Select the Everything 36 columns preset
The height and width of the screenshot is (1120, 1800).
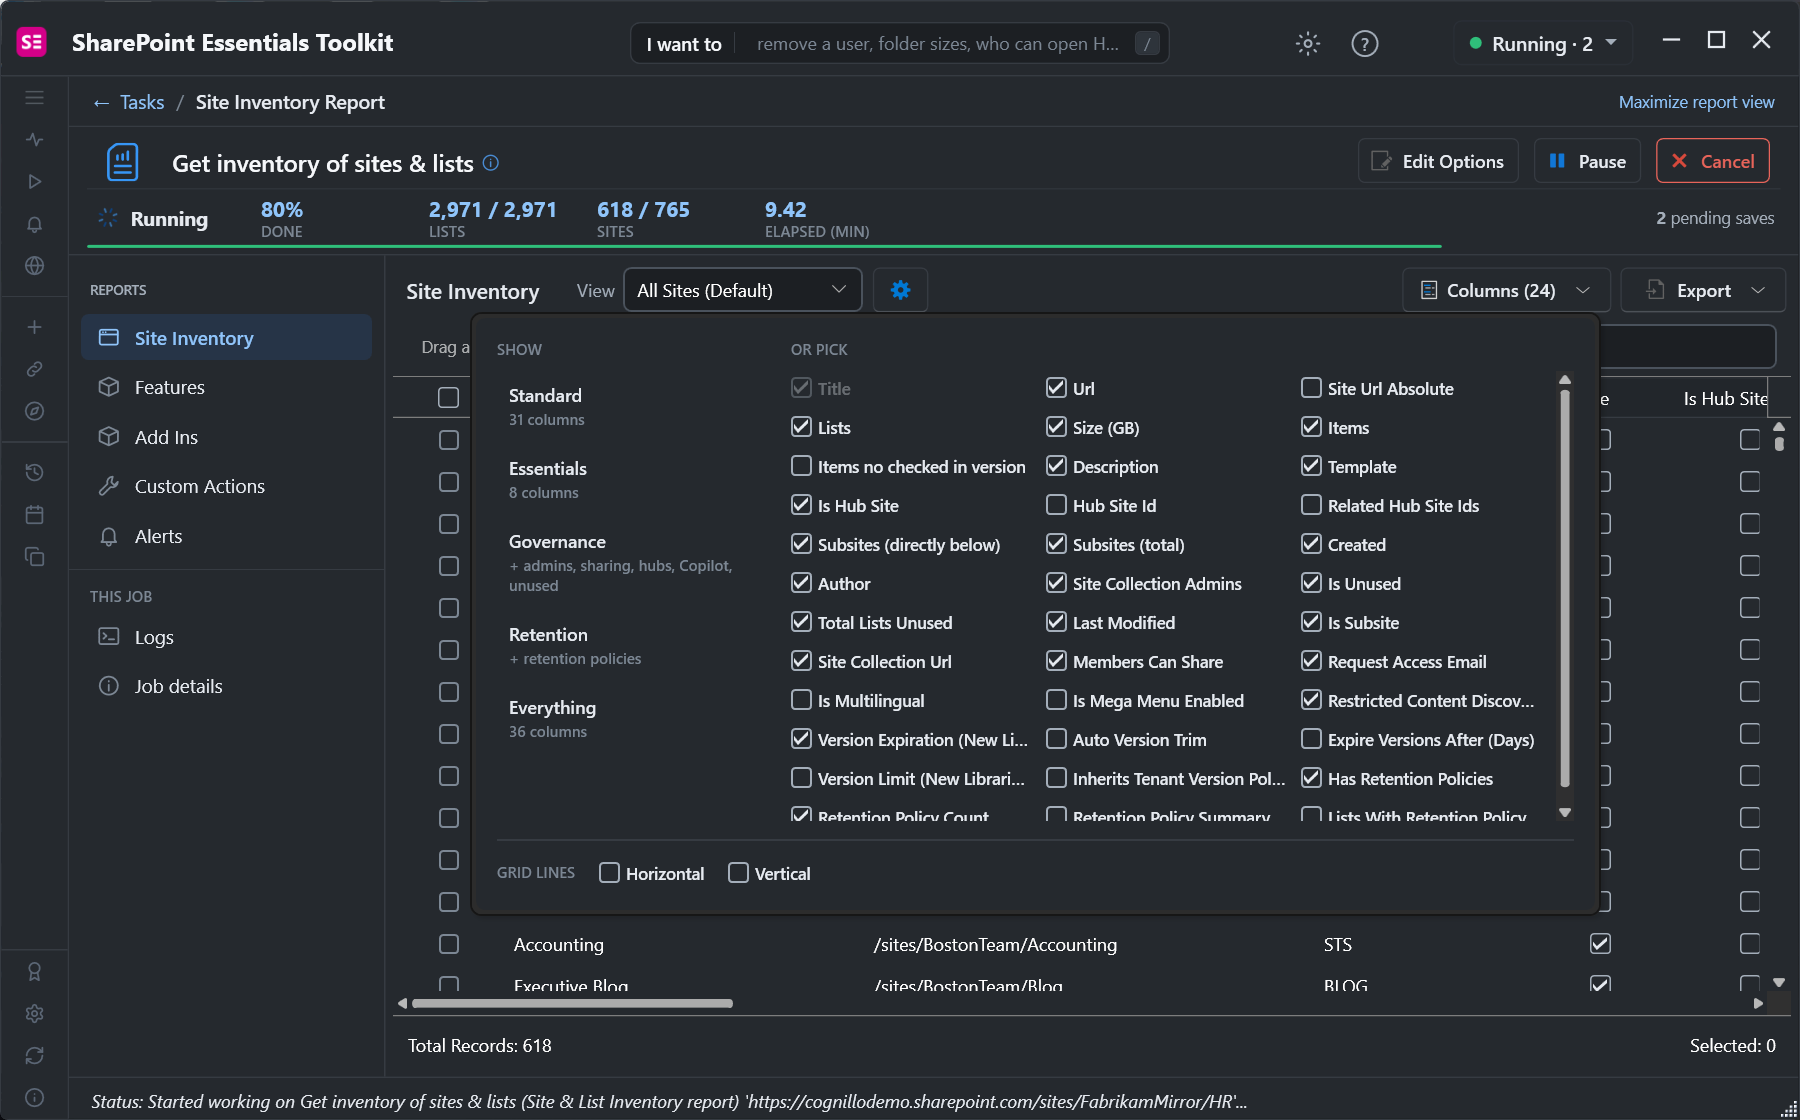click(552, 718)
